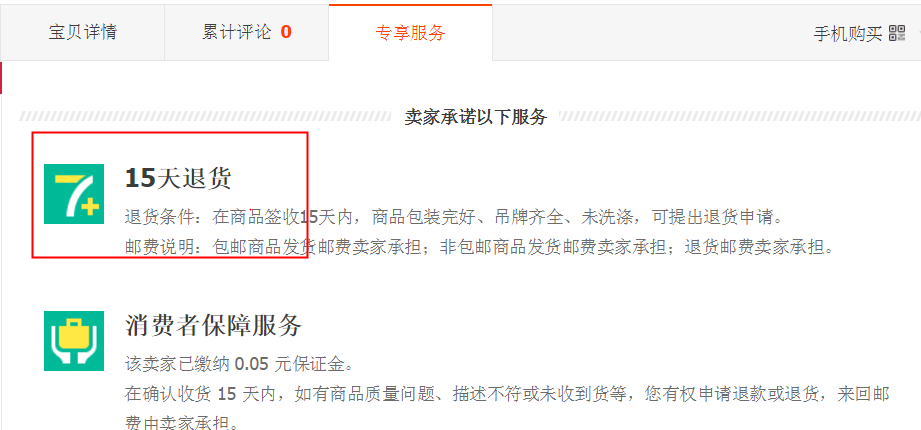Click the green 7+ return icon
The height and width of the screenshot is (430, 921).
[74, 194]
